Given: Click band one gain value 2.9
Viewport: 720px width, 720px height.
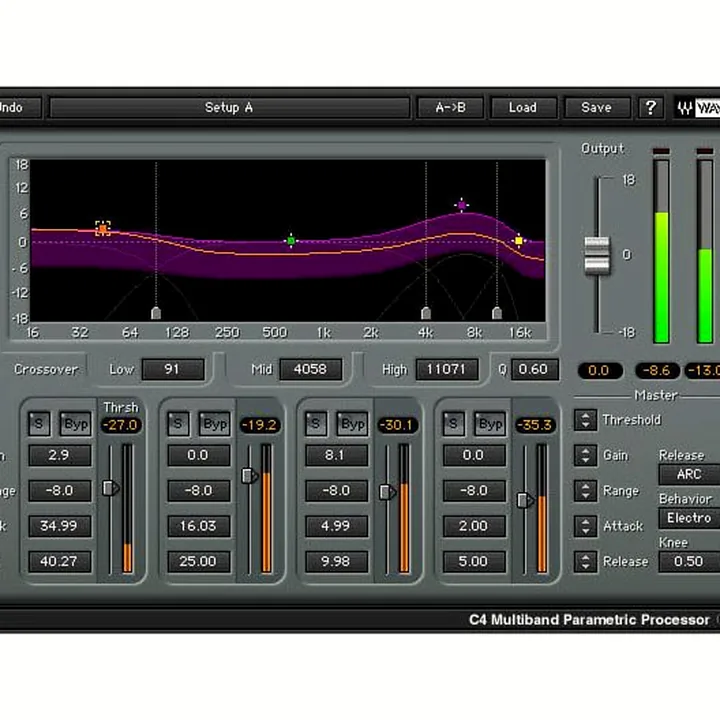Looking at the screenshot, I should [x=60, y=455].
